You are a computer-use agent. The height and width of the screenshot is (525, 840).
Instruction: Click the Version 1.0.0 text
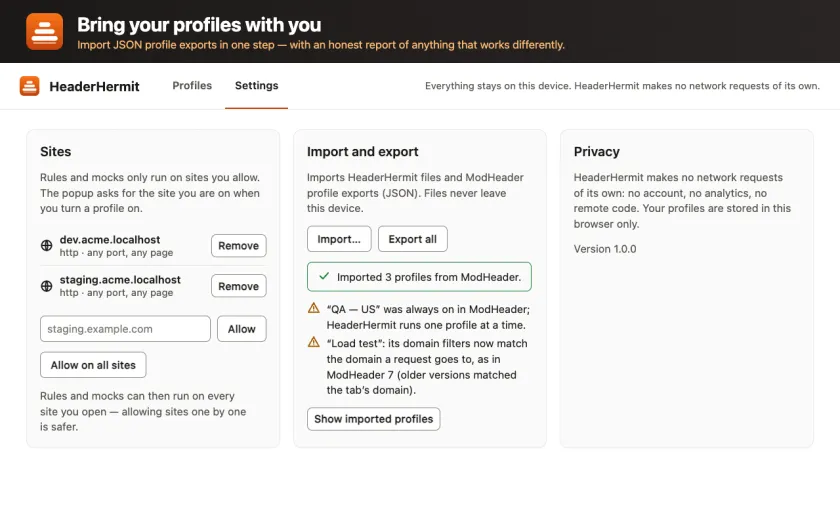(605, 249)
